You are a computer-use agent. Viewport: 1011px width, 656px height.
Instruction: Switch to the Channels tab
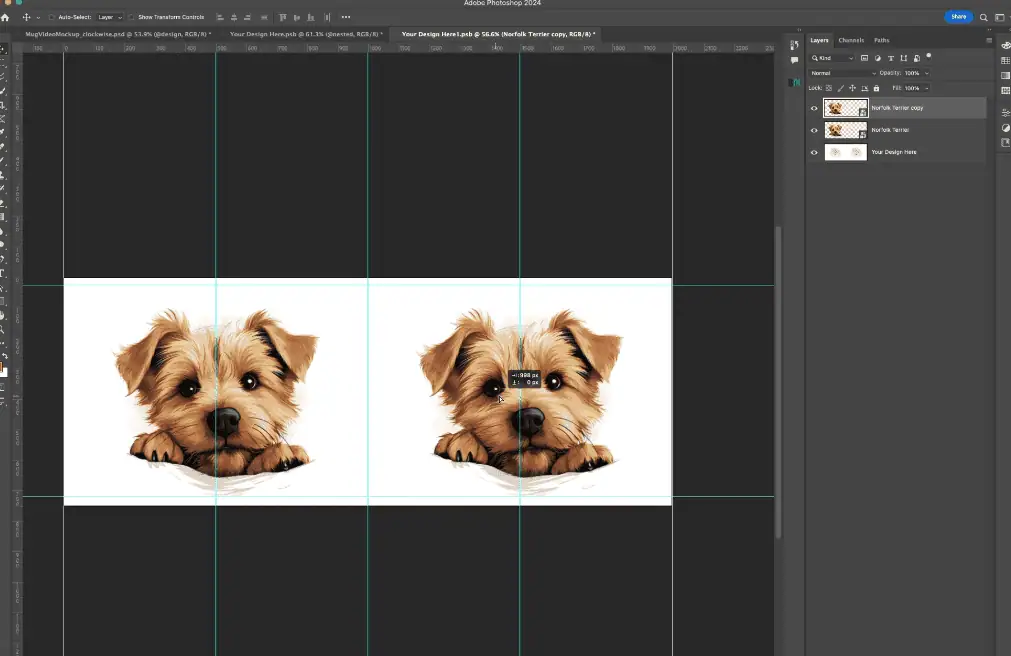[851, 40]
